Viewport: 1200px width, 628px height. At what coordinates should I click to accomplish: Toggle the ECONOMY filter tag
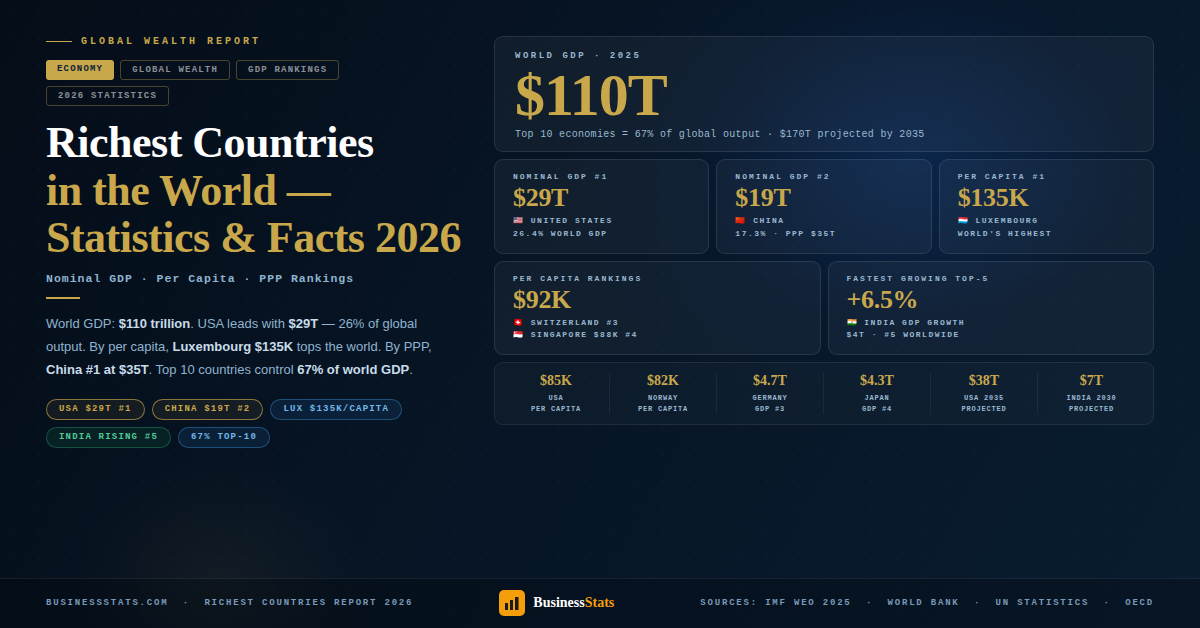(79, 69)
